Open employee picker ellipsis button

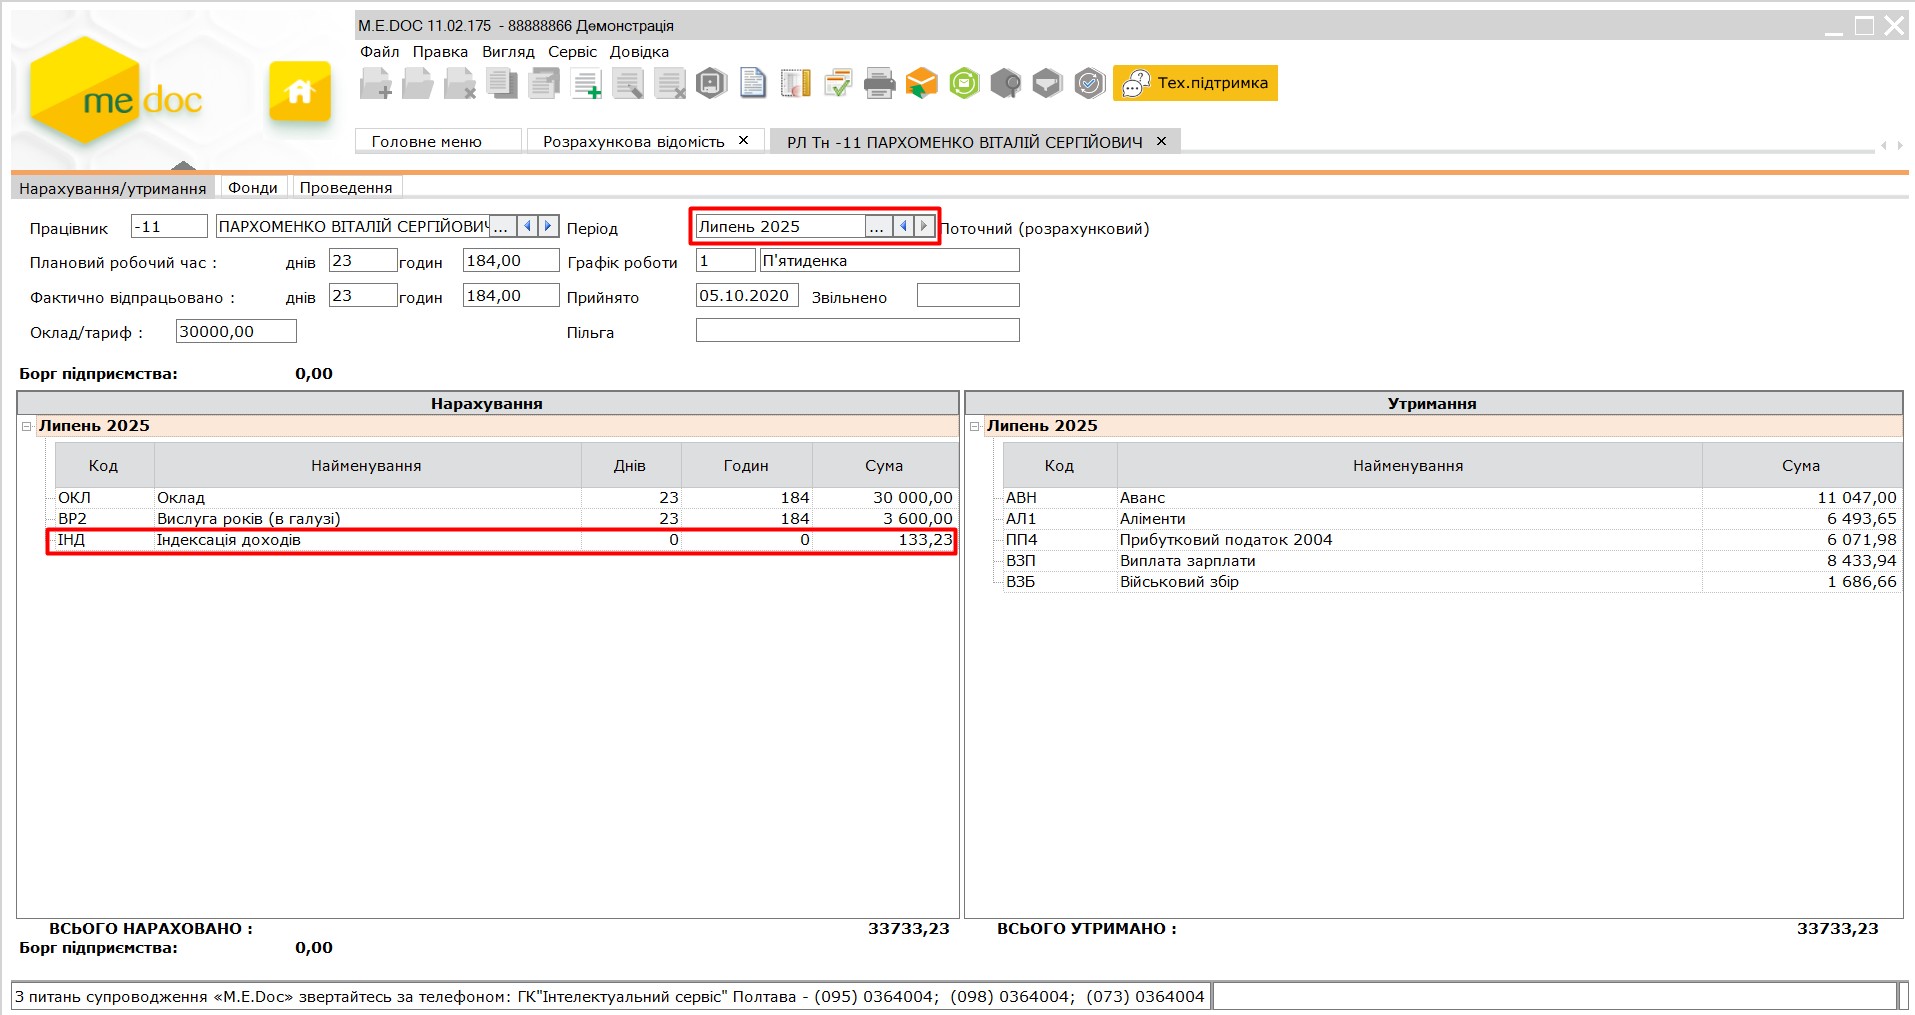pyautogui.click(x=501, y=227)
